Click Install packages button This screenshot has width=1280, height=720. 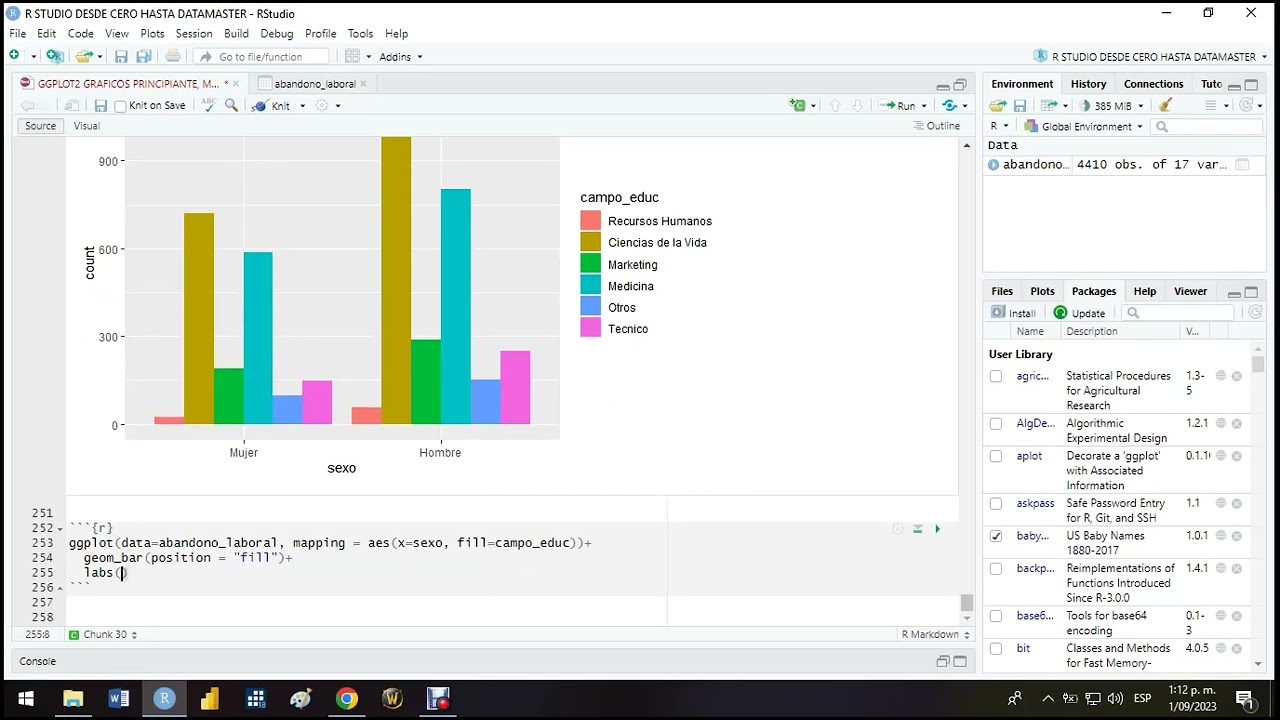[x=1014, y=313]
